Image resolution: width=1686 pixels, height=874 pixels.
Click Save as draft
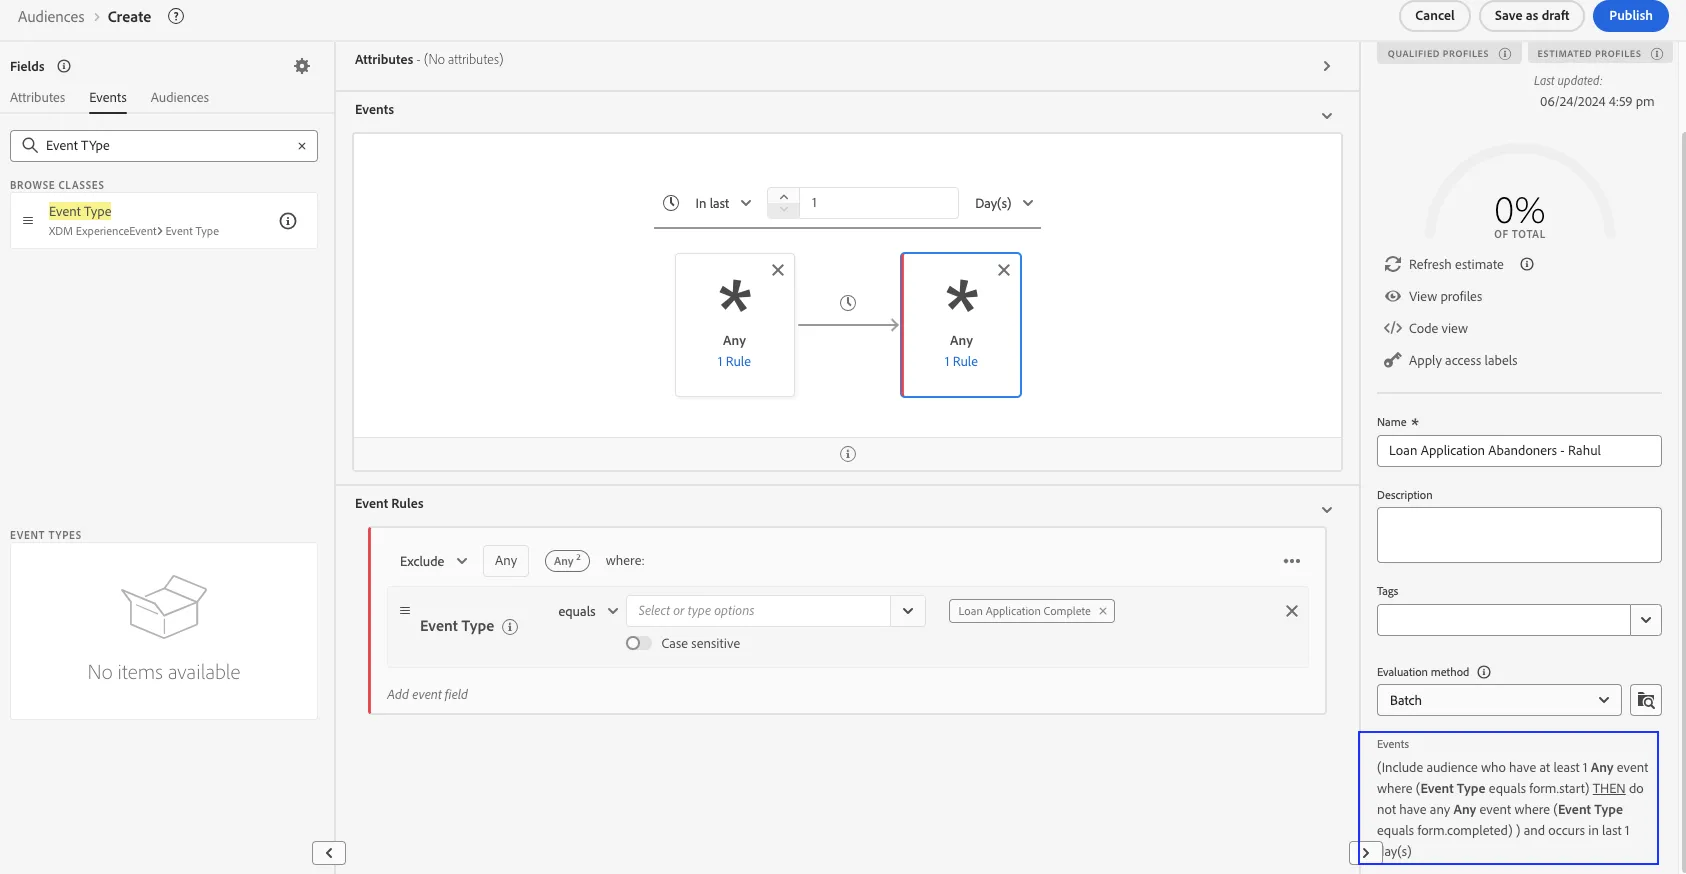pyautogui.click(x=1532, y=16)
